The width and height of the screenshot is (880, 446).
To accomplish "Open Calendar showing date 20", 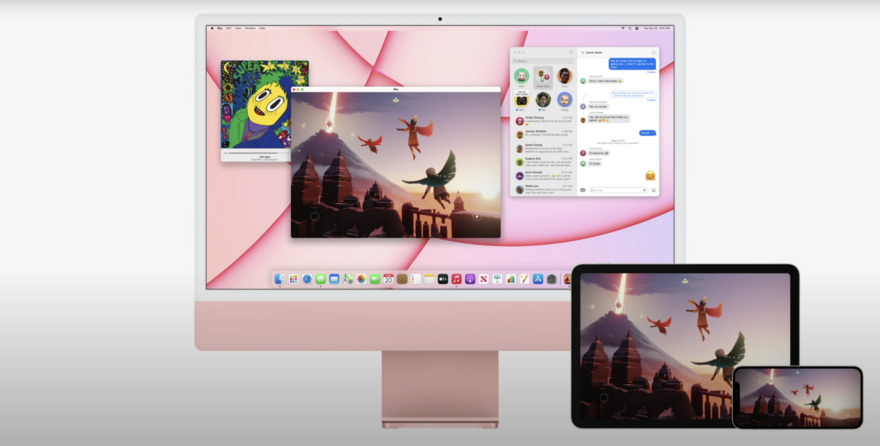I will pyautogui.click(x=388, y=279).
